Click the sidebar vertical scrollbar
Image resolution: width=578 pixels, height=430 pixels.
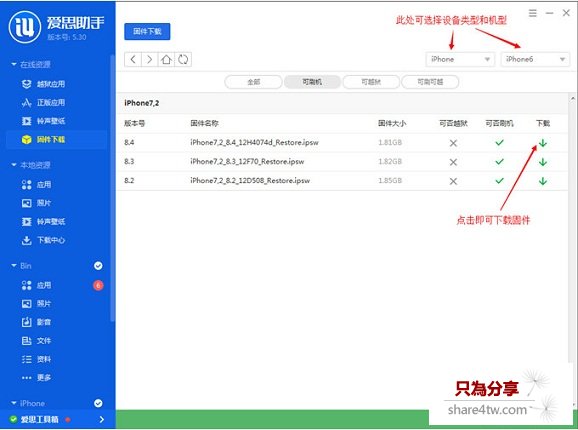point(113,188)
